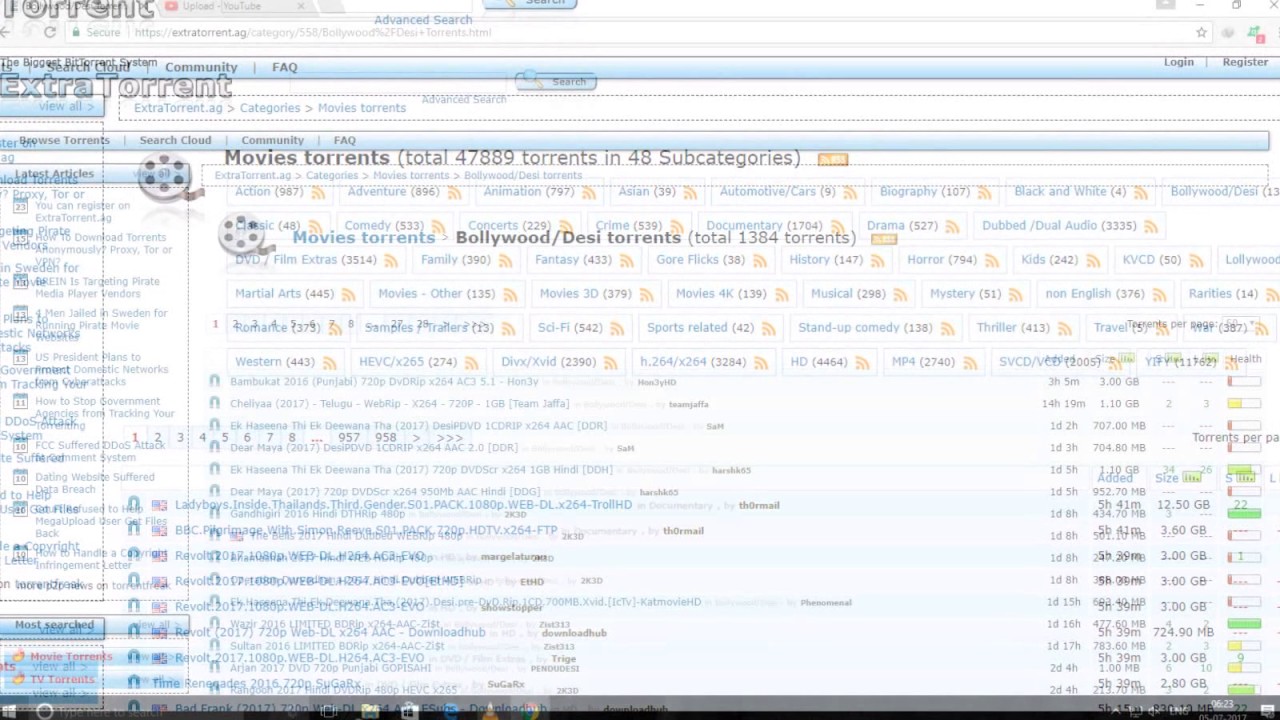Open the RSS icon beside Drama (527)
Image resolution: width=1280 pixels, height=720 pixels.
pyautogui.click(x=953, y=227)
